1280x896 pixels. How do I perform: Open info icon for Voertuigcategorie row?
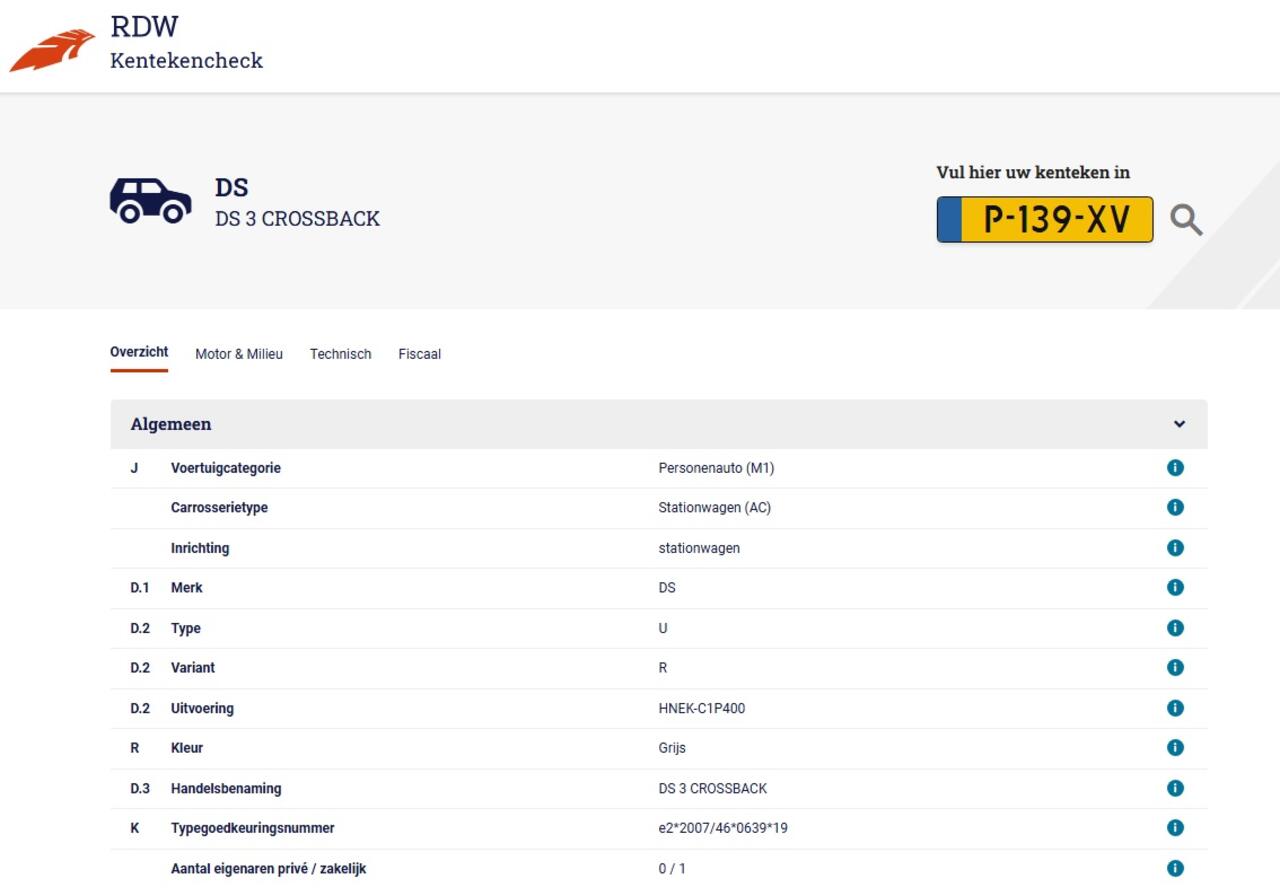pyautogui.click(x=1175, y=467)
